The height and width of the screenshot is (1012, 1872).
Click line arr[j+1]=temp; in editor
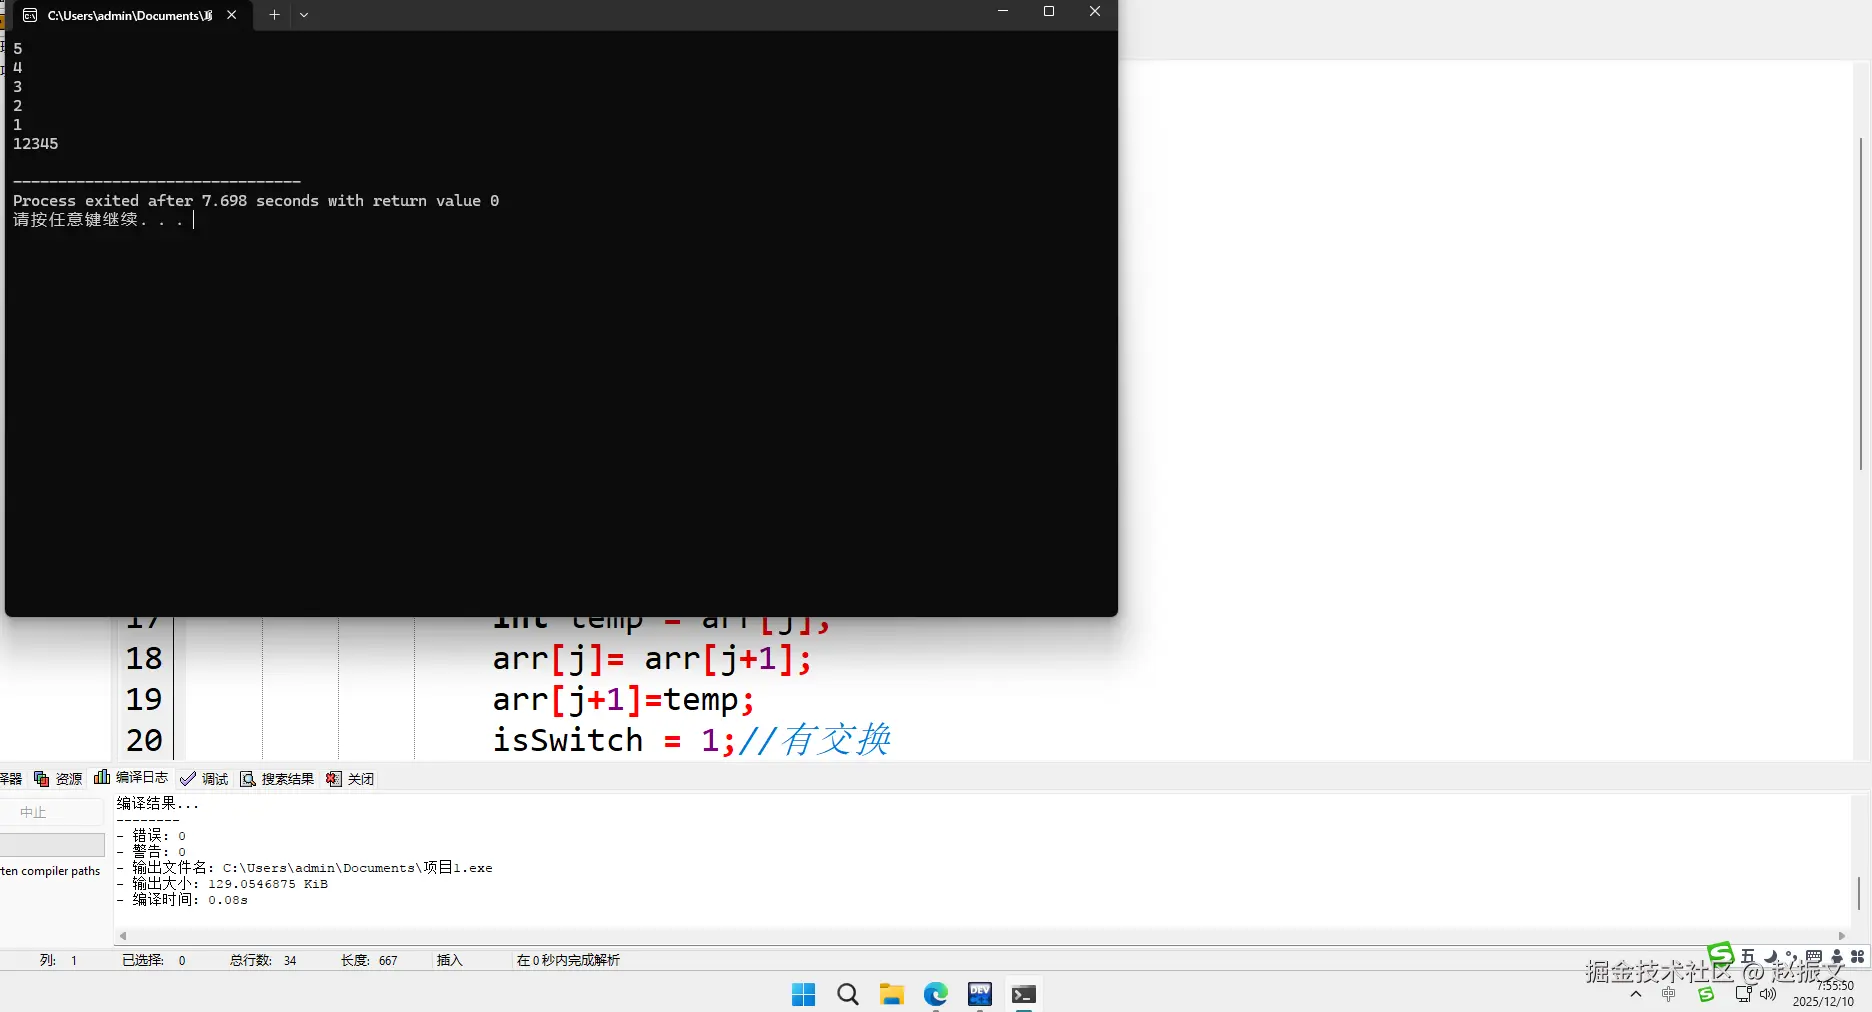coord(623,700)
